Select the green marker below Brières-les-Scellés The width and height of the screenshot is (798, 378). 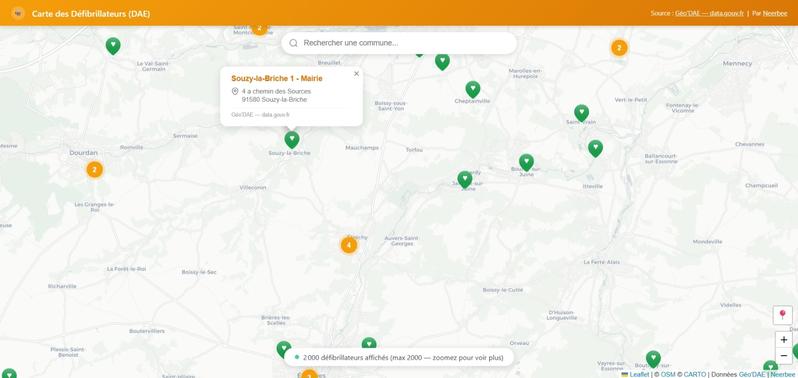pos(284,349)
